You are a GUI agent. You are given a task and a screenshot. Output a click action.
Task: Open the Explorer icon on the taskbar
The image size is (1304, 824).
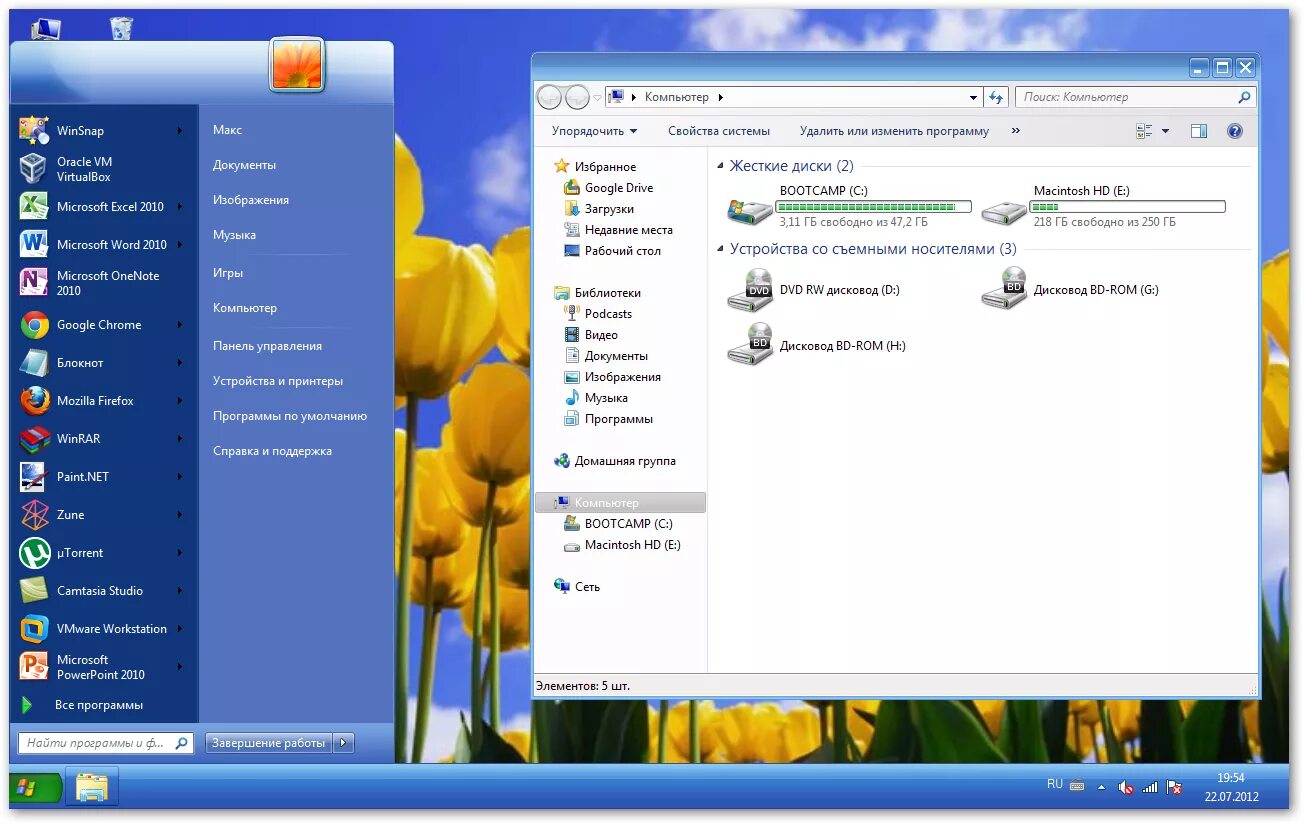(92, 786)
